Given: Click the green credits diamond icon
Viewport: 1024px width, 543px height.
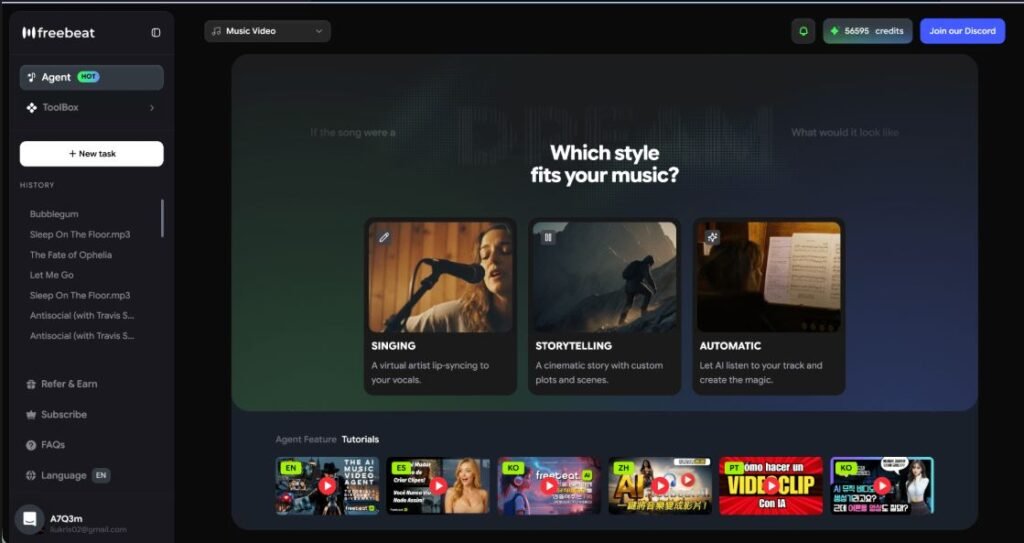Looking at the screenshot, I should pyautogui.click(x=834, y=31).
